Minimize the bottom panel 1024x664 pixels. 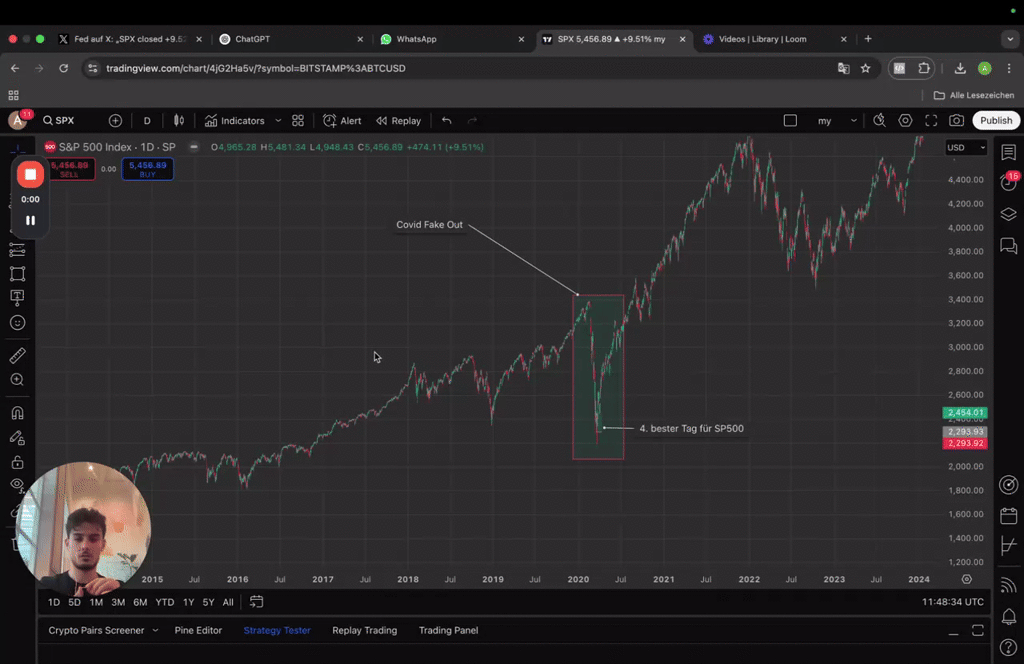953,631
